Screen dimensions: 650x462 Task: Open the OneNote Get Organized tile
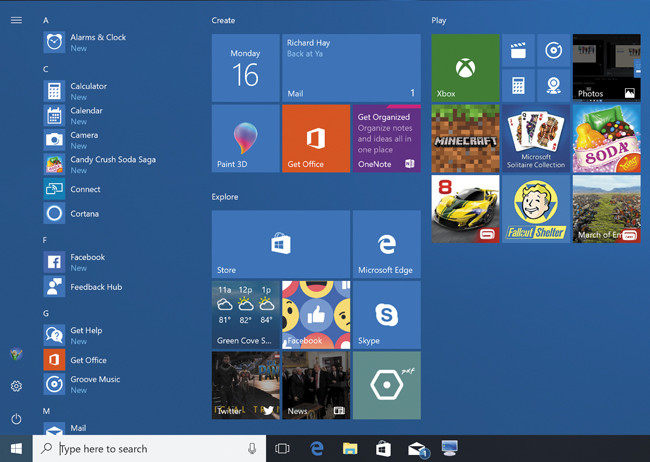(387, 139)
